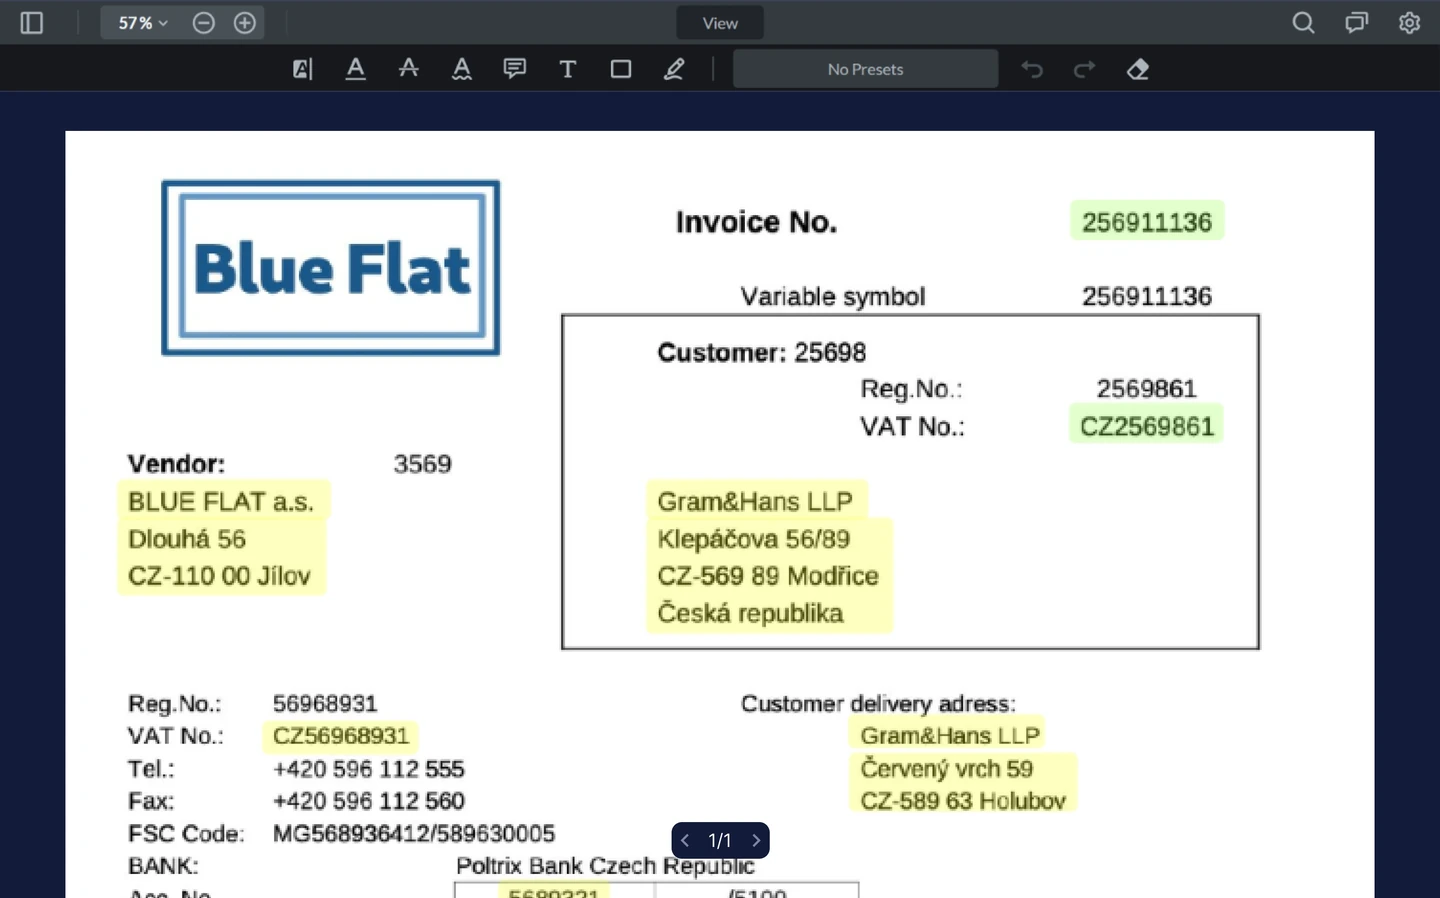Select the squiggly underline tool

[461, 69]
